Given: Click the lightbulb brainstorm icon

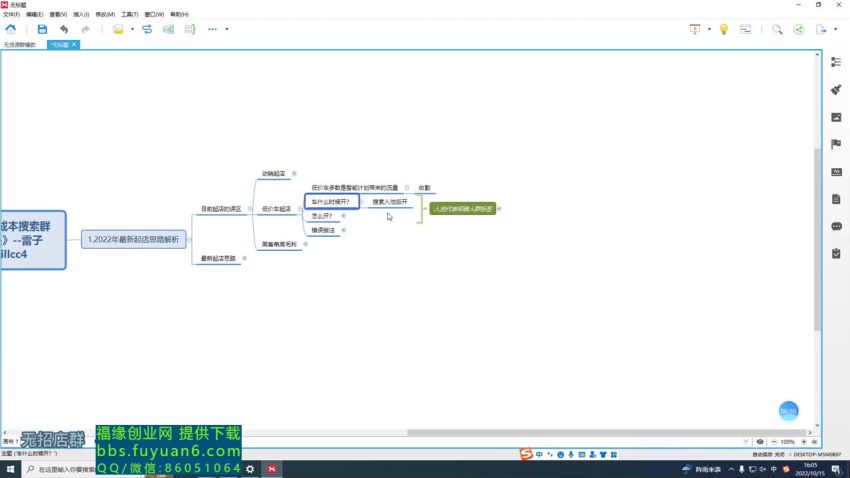Looking at the screenshot, I should [x=724, y=30].
